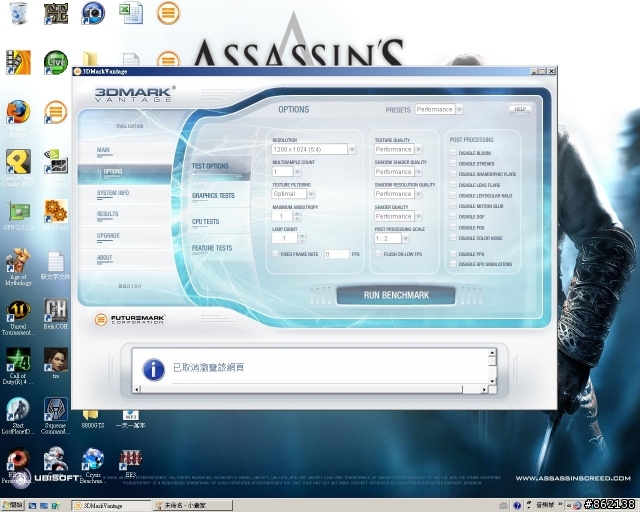Screen dimensions: 640x512
Task: Open the film strip media shortcut icon
Action: coord(18,62)
